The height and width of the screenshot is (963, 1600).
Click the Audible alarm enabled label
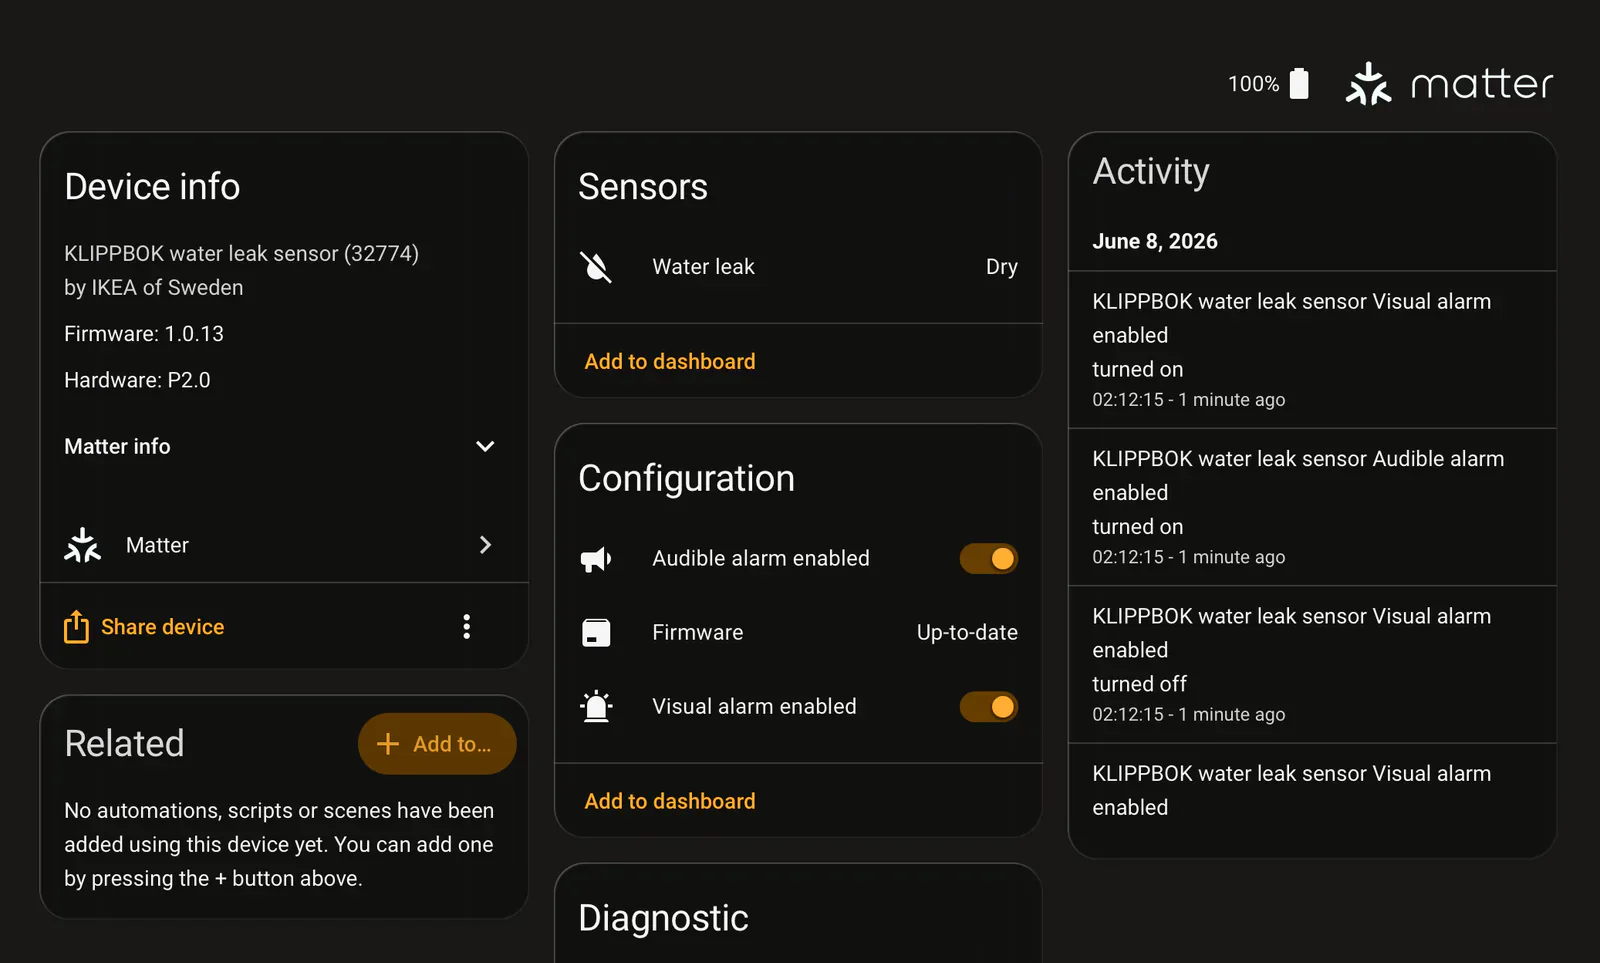[x=761, y=559]
